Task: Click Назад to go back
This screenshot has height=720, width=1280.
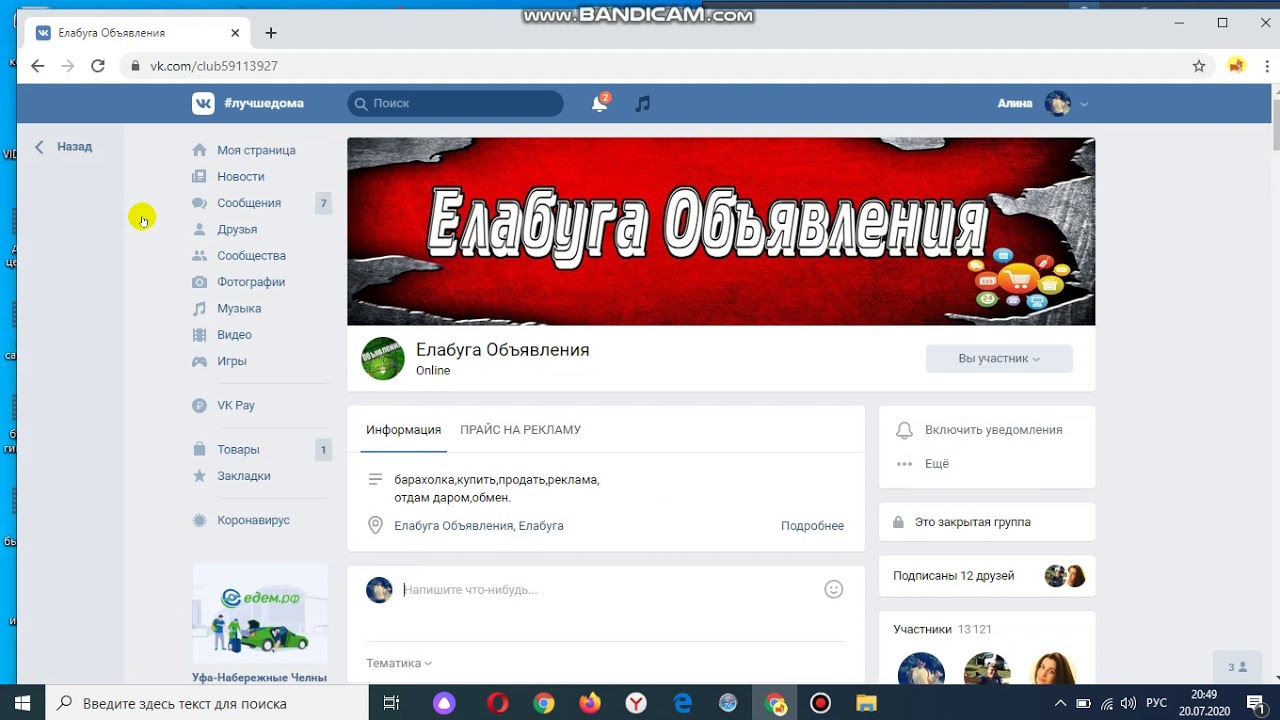Action: click(64, 146)
